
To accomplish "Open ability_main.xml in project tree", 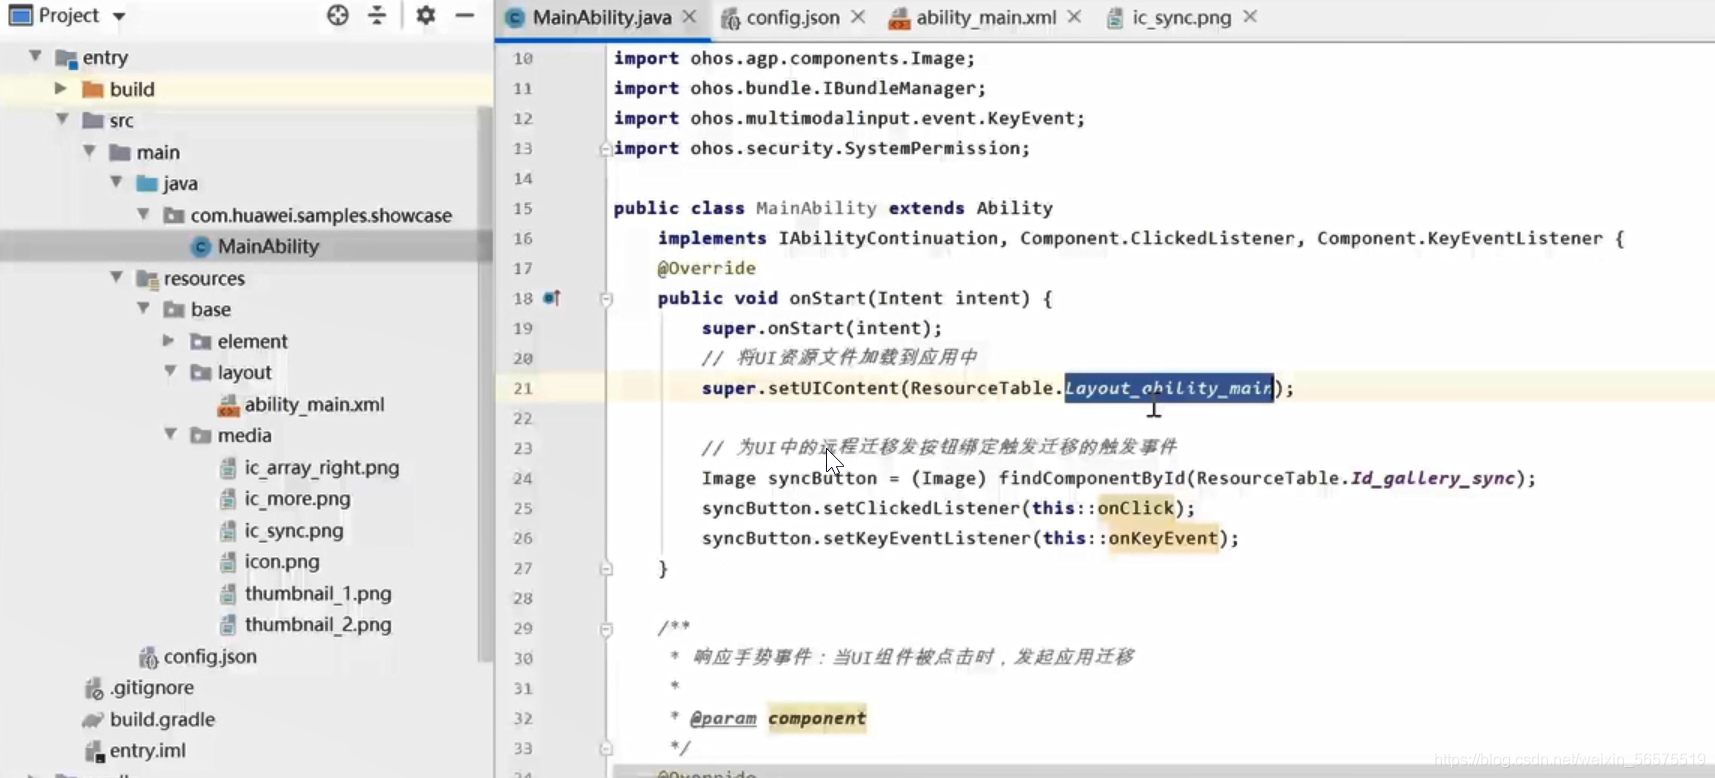I will 314,404.
